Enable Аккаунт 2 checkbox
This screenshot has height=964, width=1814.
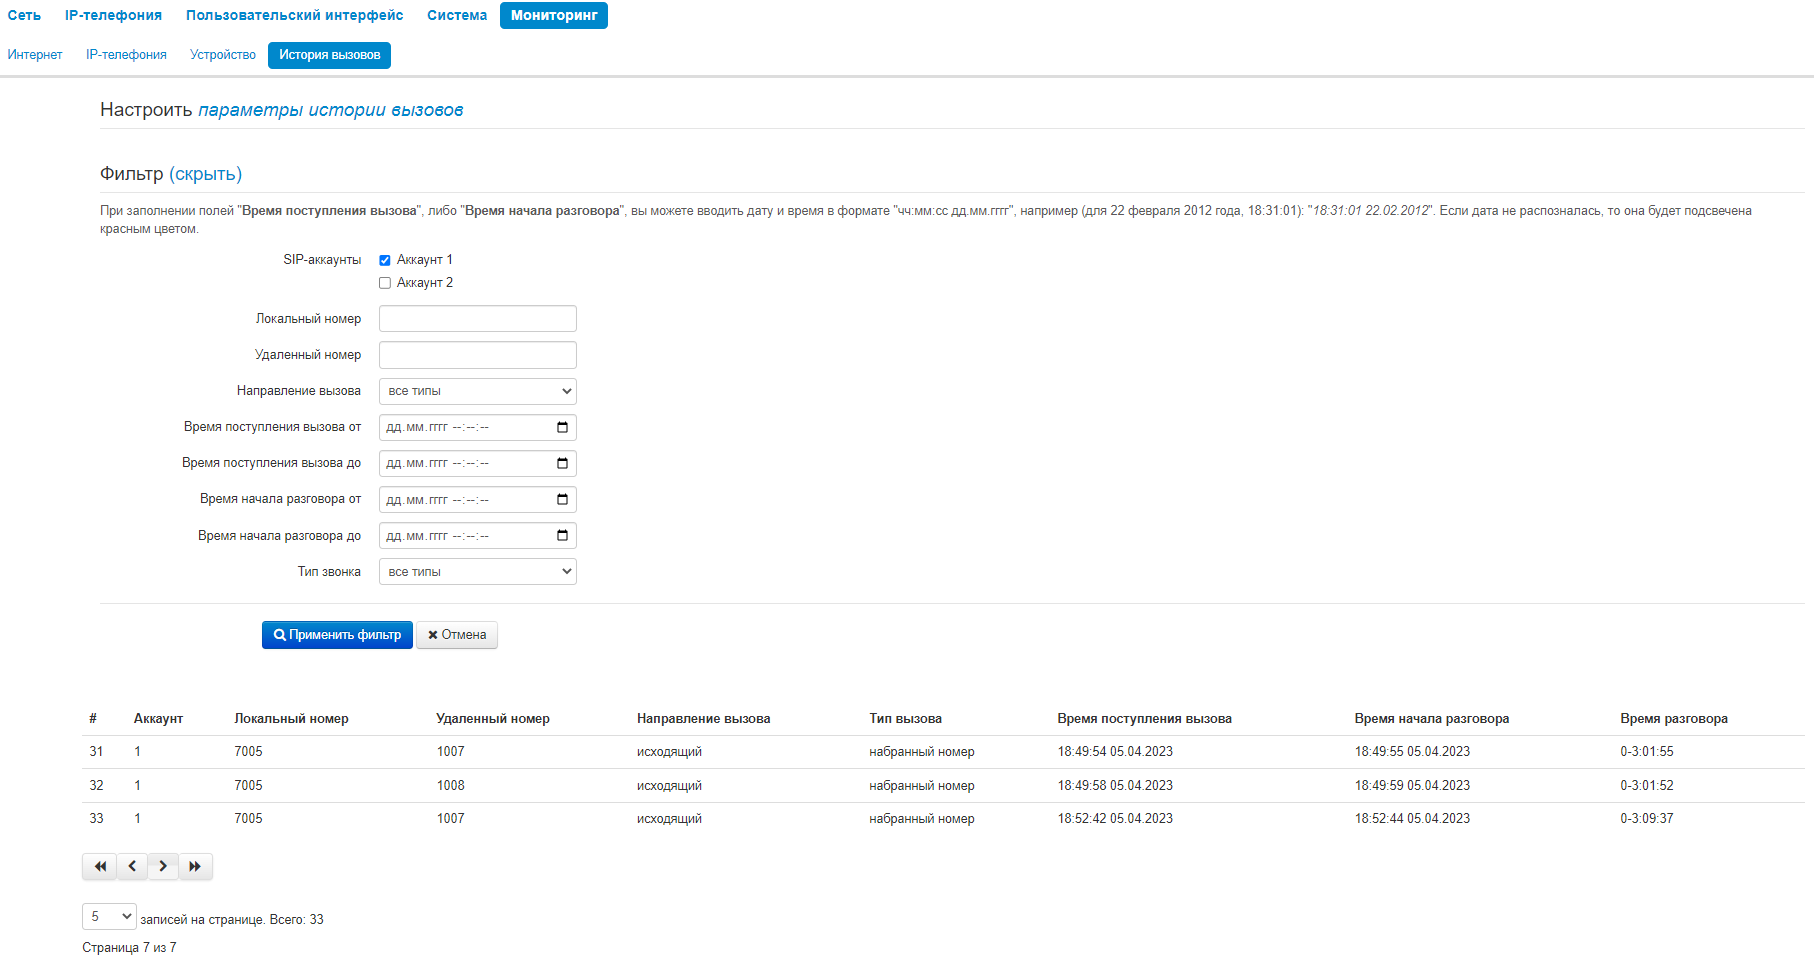click(385, 283)
